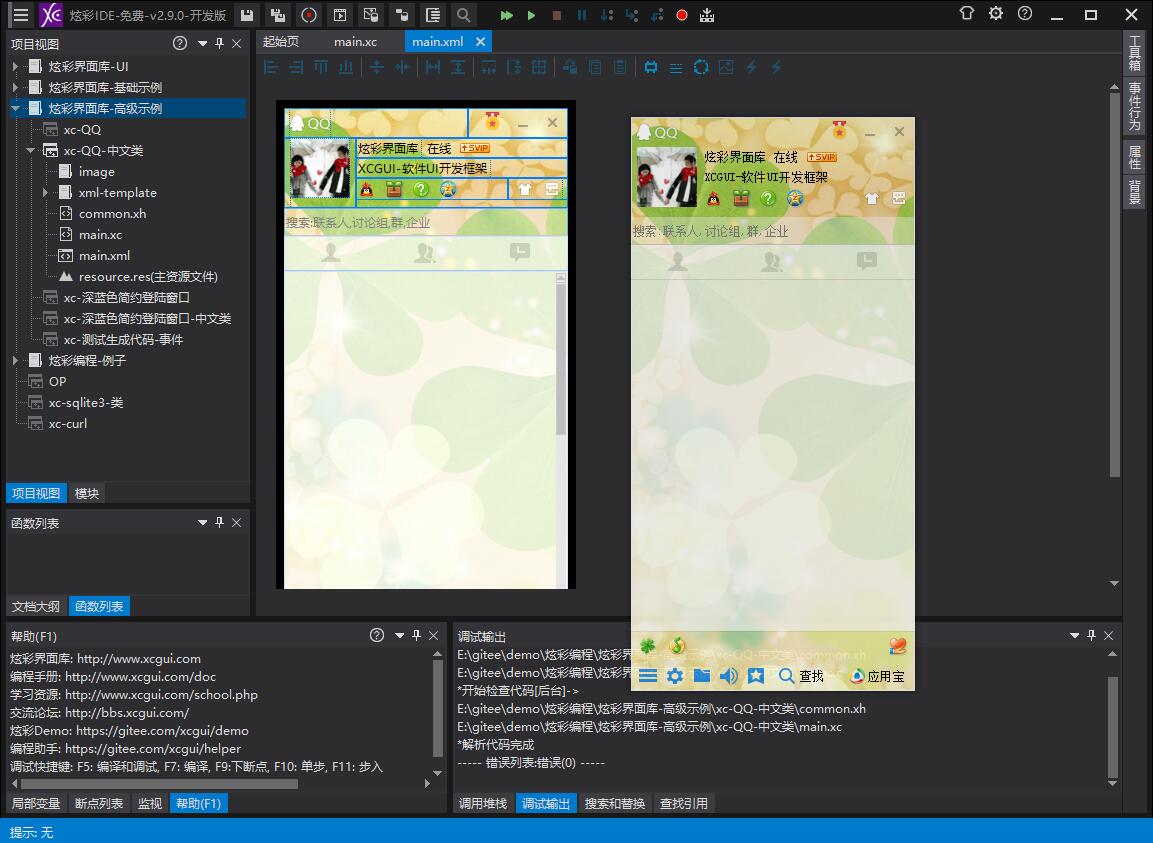The width and height of the screenshot is (1153, 843).
Task: Click the penguin icon in the QQ preview window
Action: (x=713, y=199)
